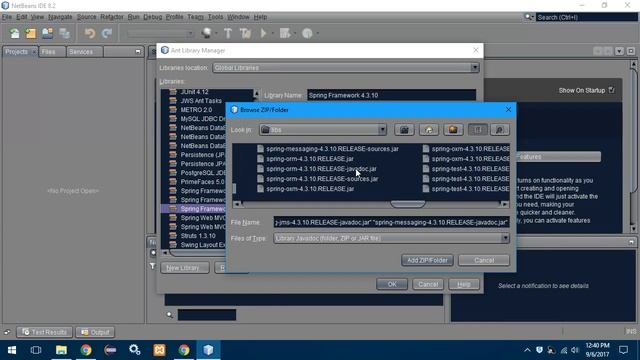The width and height of the screenshot is (640, 360).
Task: Open the Tools menu
Action: tap(216, 17)
